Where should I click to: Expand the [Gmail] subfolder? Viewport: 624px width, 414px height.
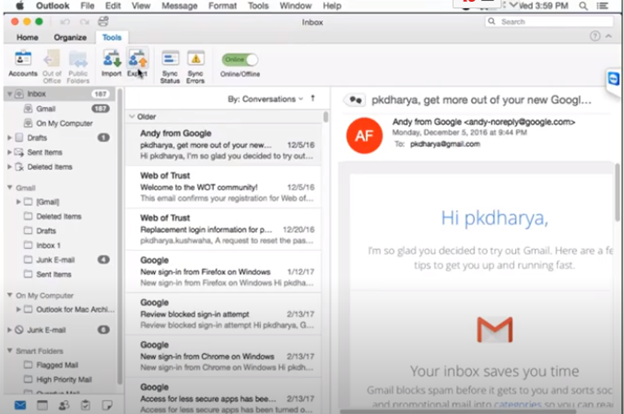pyautogui.click(x=18, y=202)
